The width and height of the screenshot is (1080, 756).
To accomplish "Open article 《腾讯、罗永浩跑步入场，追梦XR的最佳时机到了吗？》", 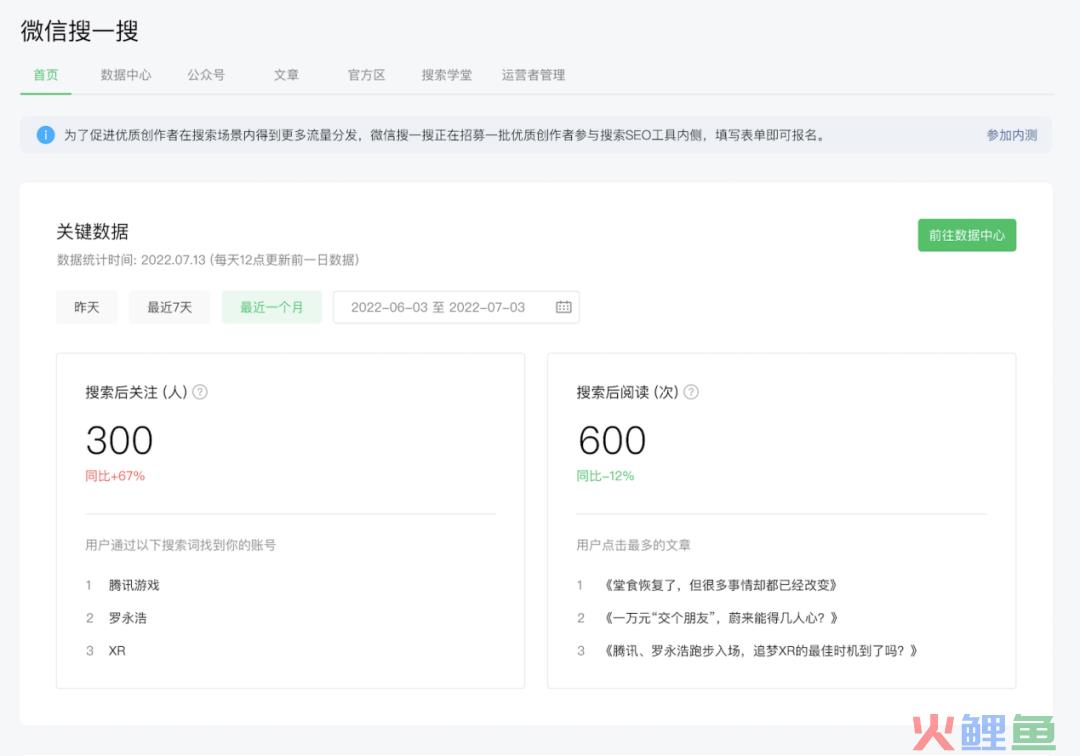I will [760, 651].
